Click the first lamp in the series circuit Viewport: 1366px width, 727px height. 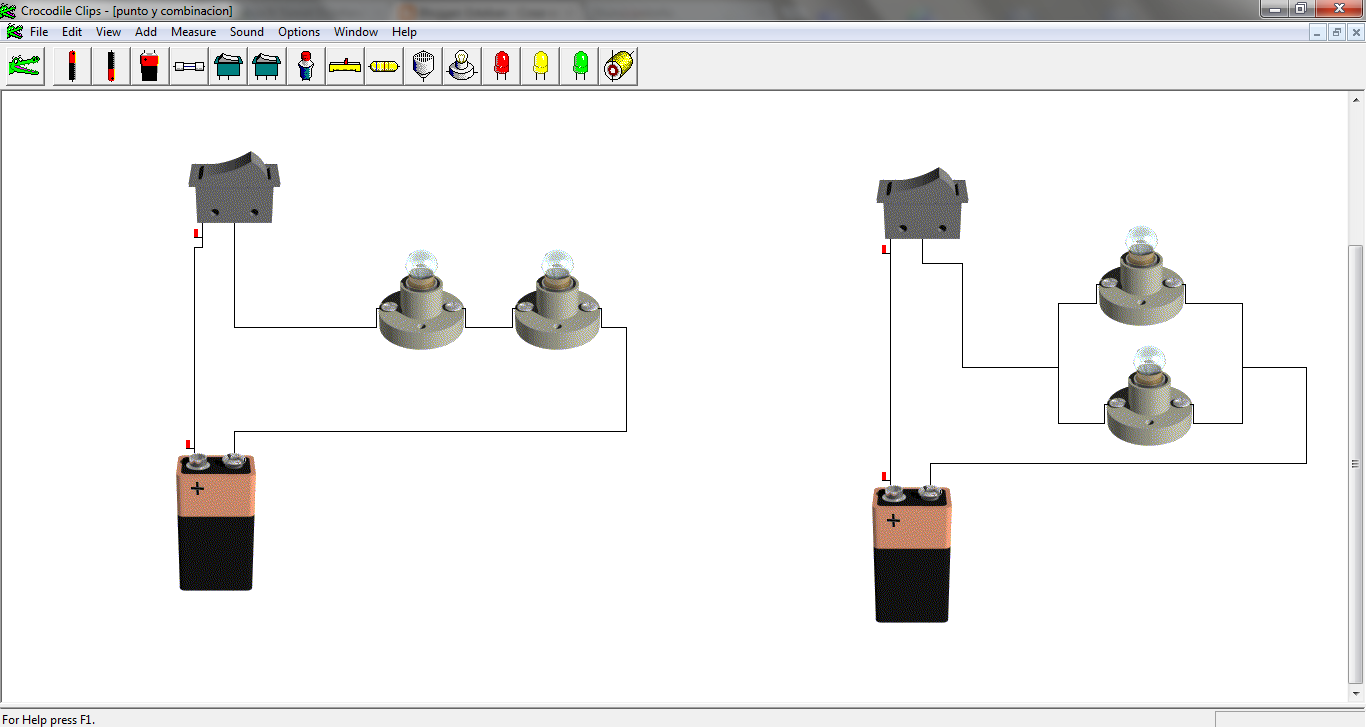click(421, 300)
